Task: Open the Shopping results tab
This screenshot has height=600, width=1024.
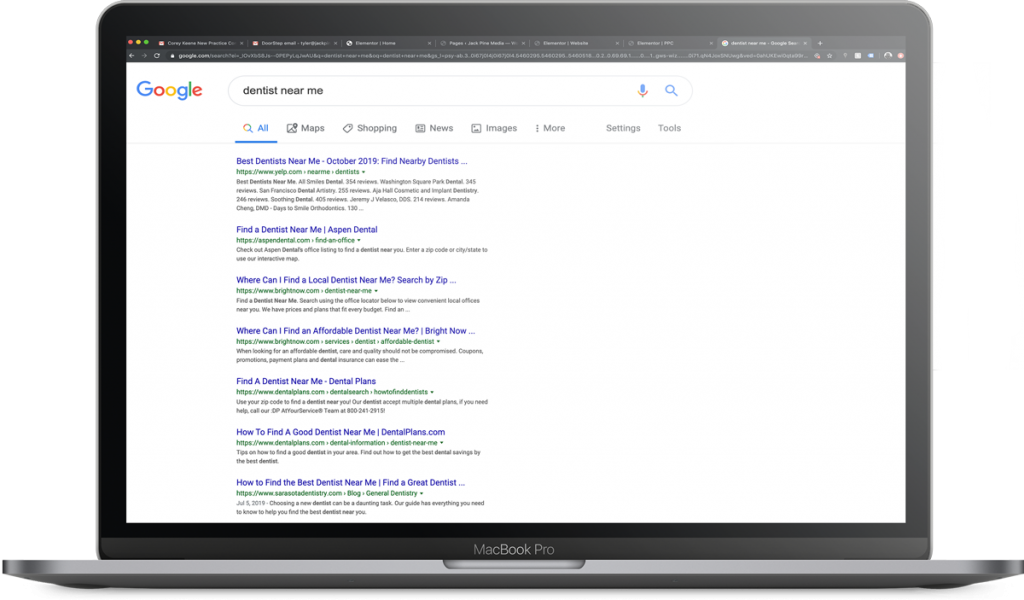Action: (370, 128)
